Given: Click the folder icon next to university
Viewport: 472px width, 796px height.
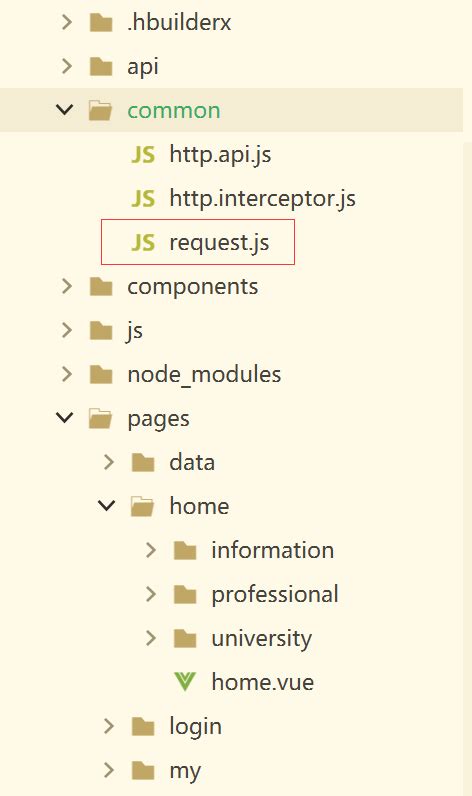Looking at the screenshot, I should click(185, 639).
